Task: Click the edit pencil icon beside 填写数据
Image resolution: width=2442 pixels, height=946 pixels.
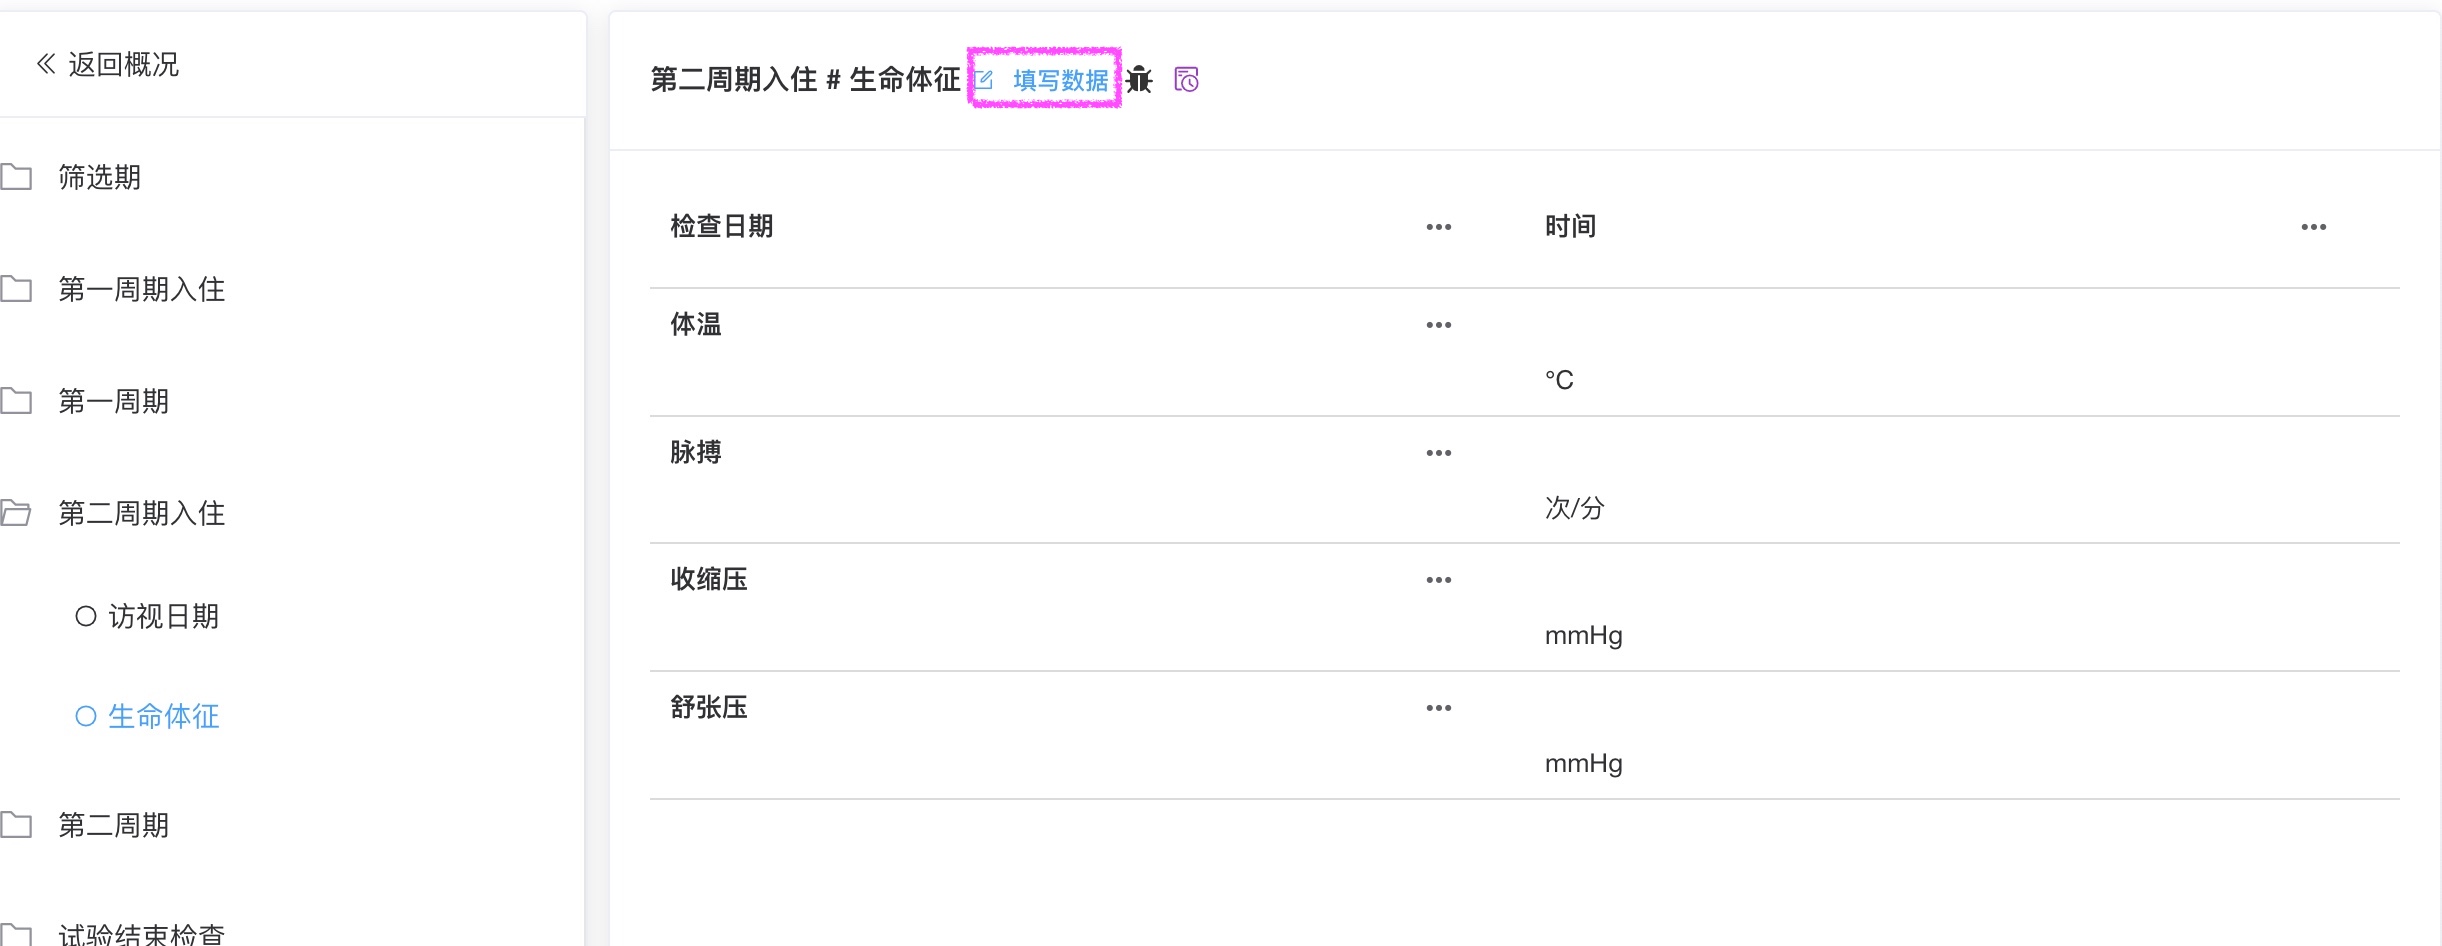Action: tap(984, 80)
